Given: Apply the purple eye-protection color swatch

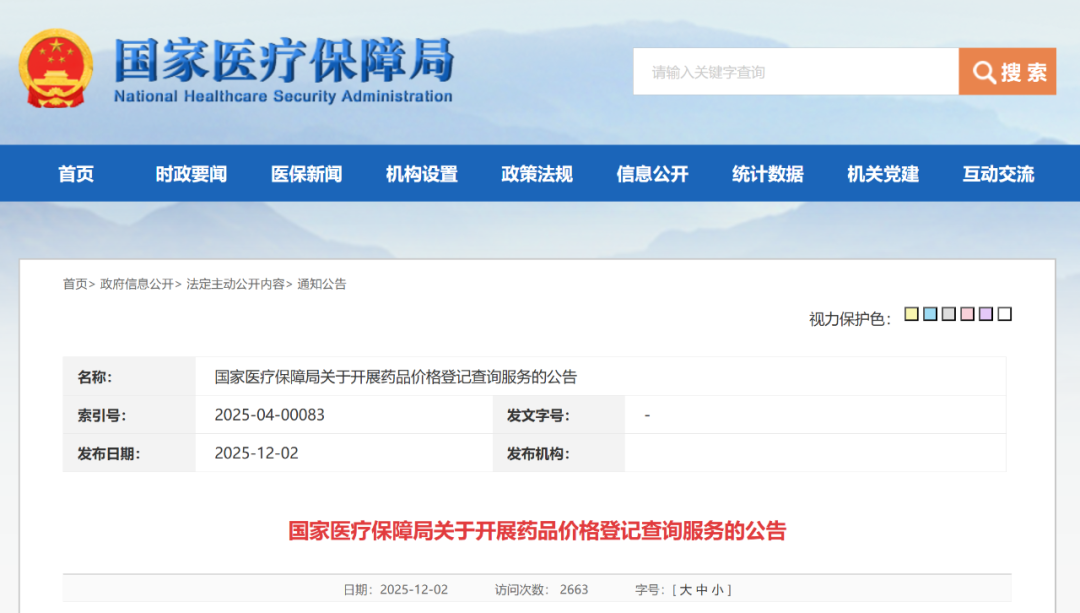Looking at the screenshot, I should [986, 314].
